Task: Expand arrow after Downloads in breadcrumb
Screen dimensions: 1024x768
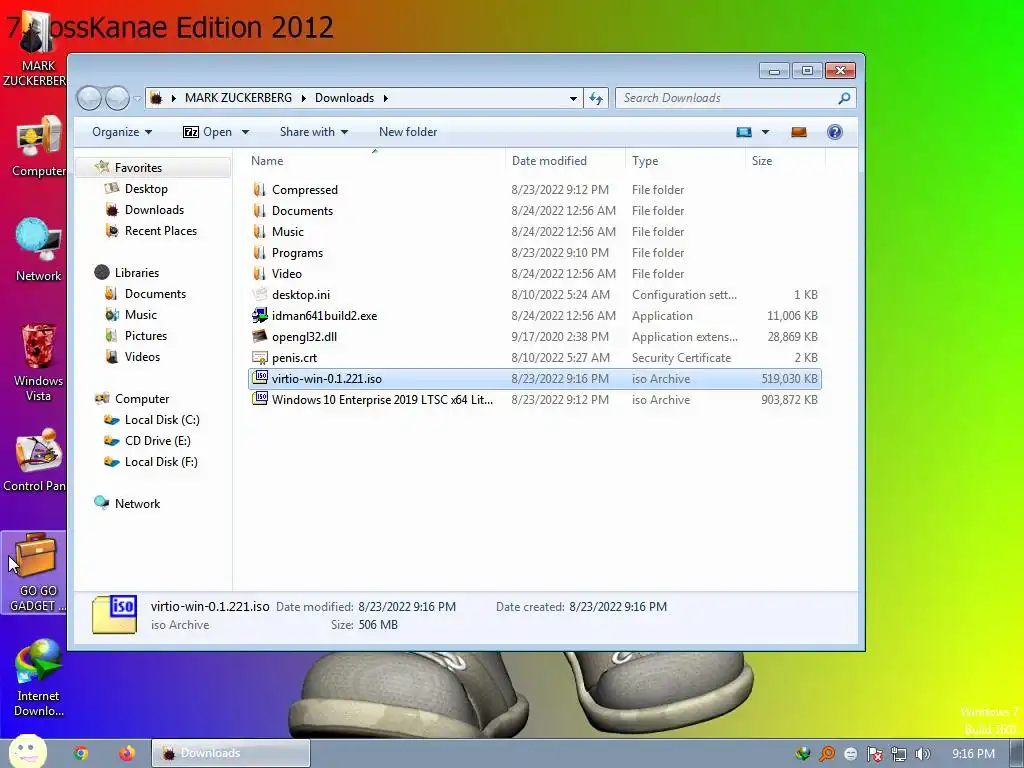Action: (x=385, y=98)
